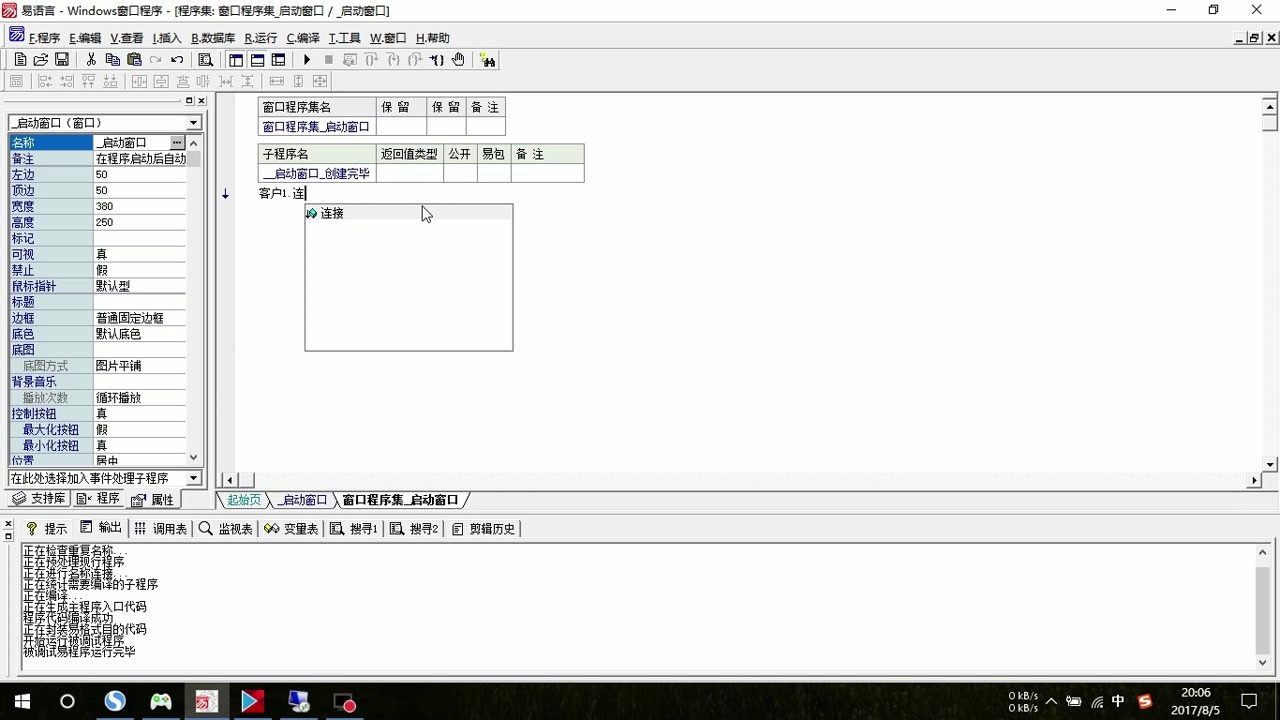Click the Redo arrow toolbar icon

(x=156, y=60)
